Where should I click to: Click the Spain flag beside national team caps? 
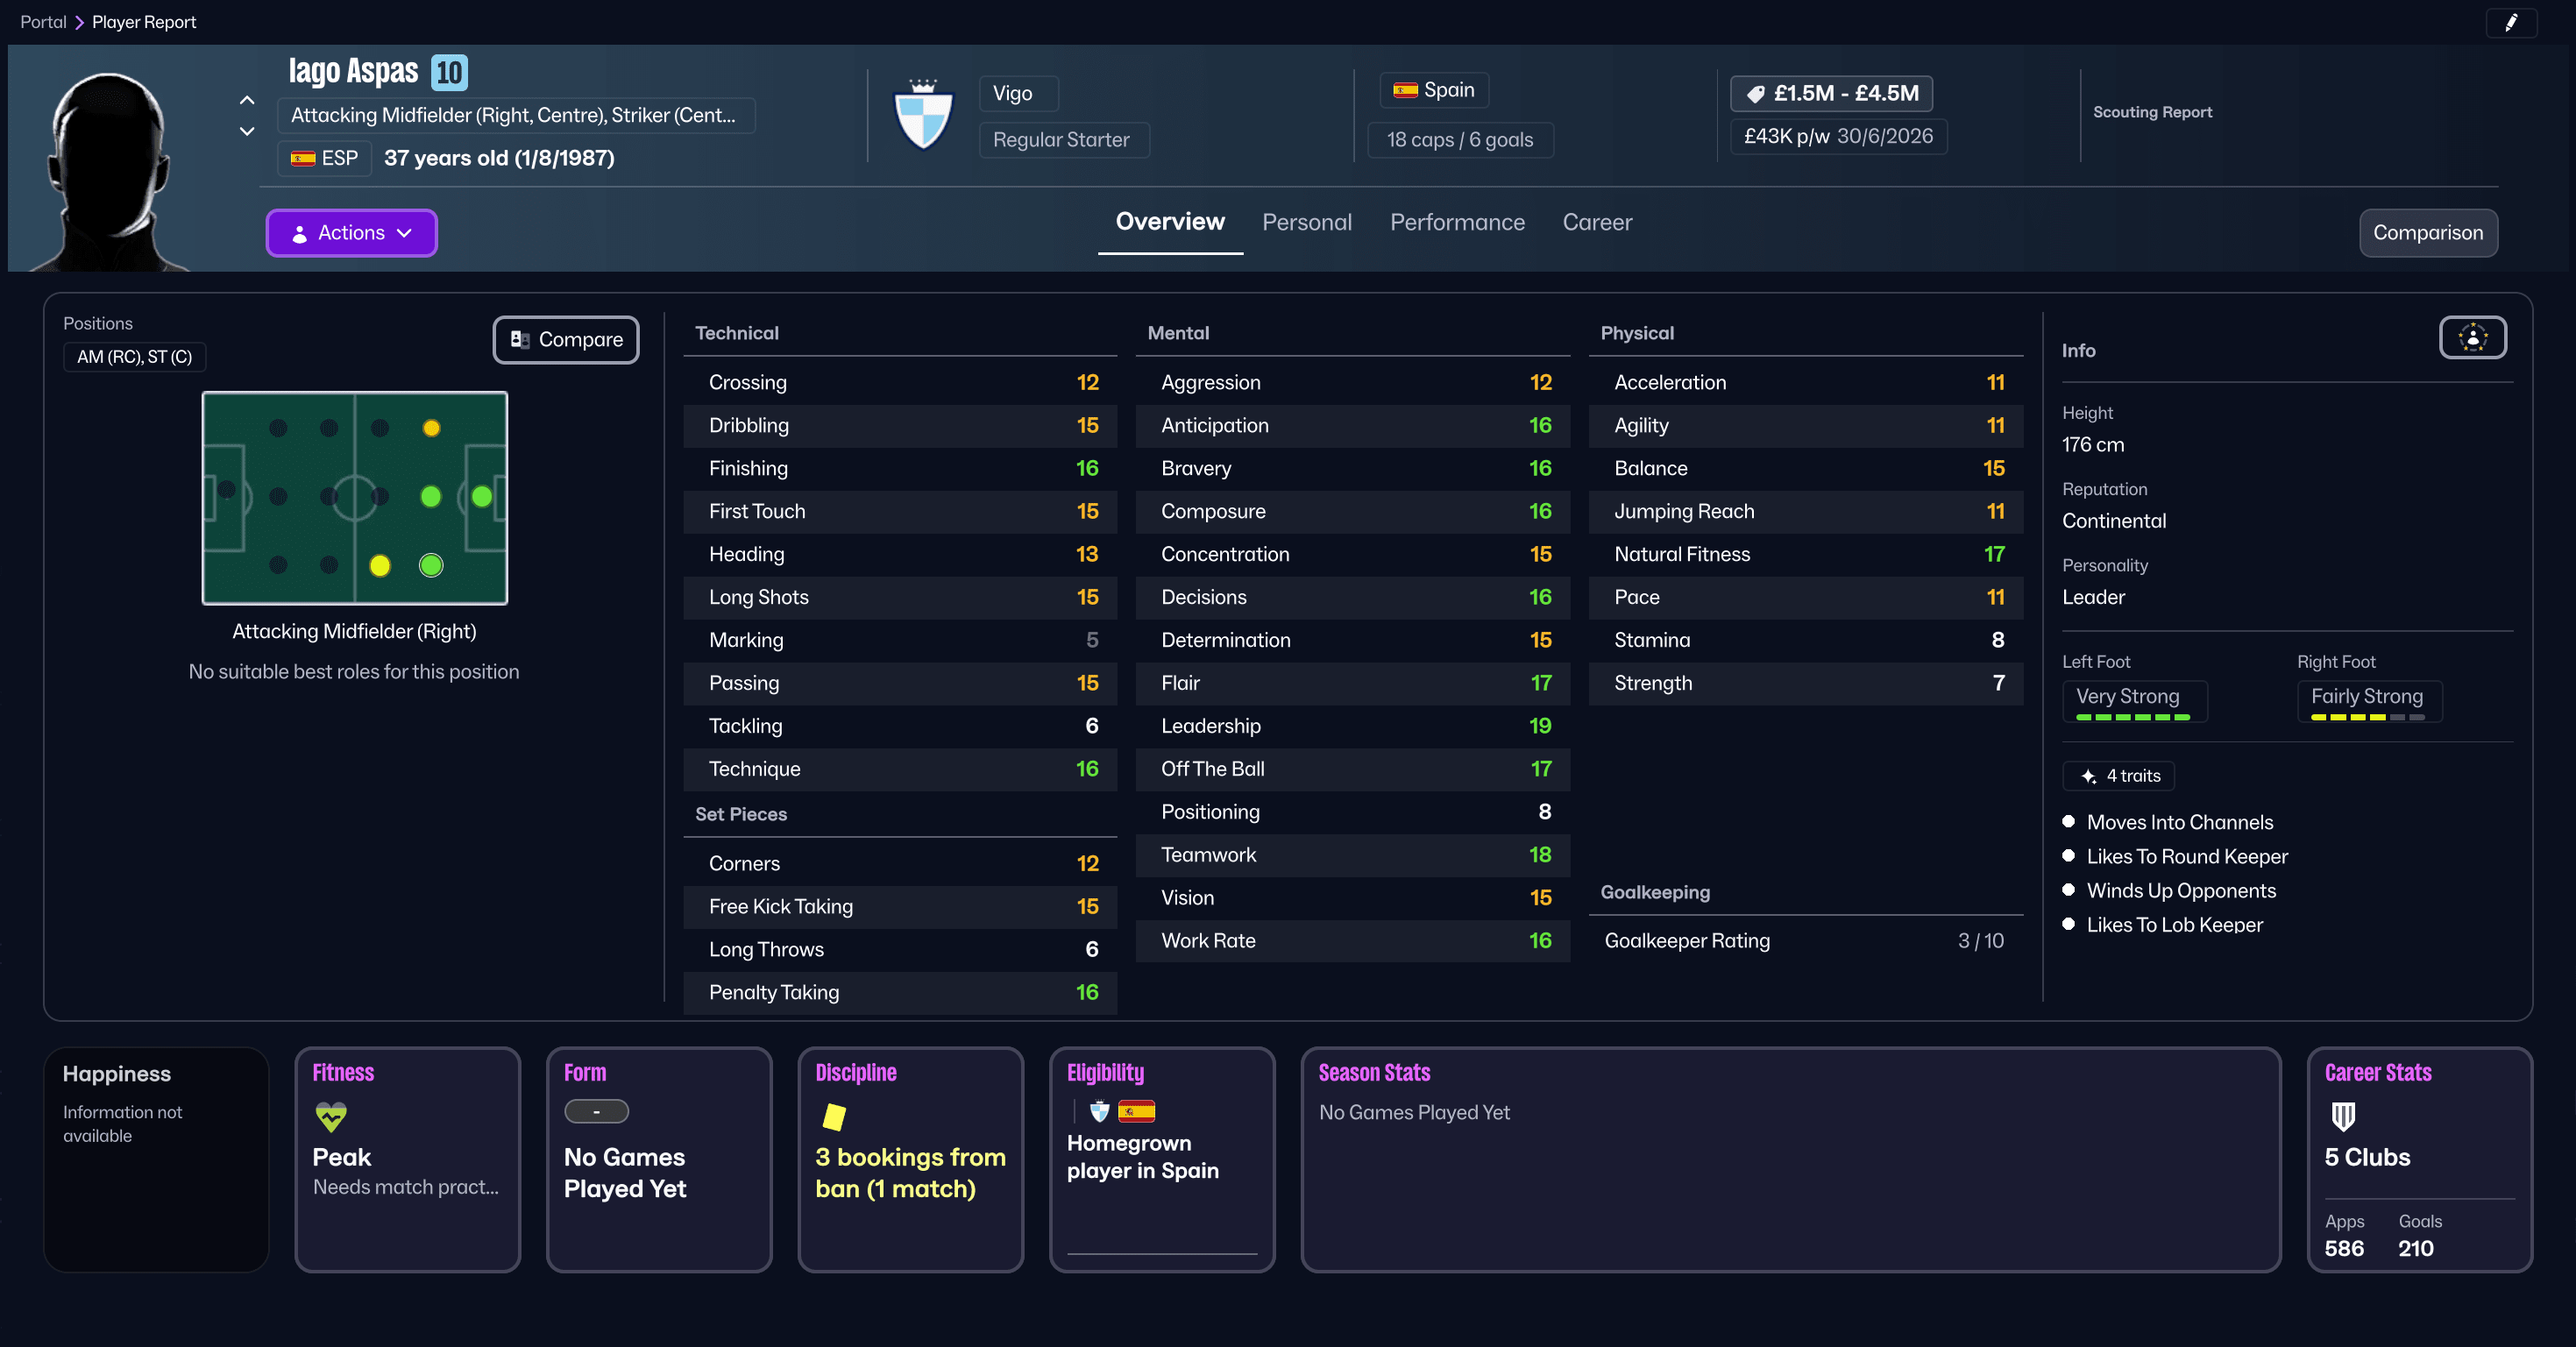(1405, 89)
